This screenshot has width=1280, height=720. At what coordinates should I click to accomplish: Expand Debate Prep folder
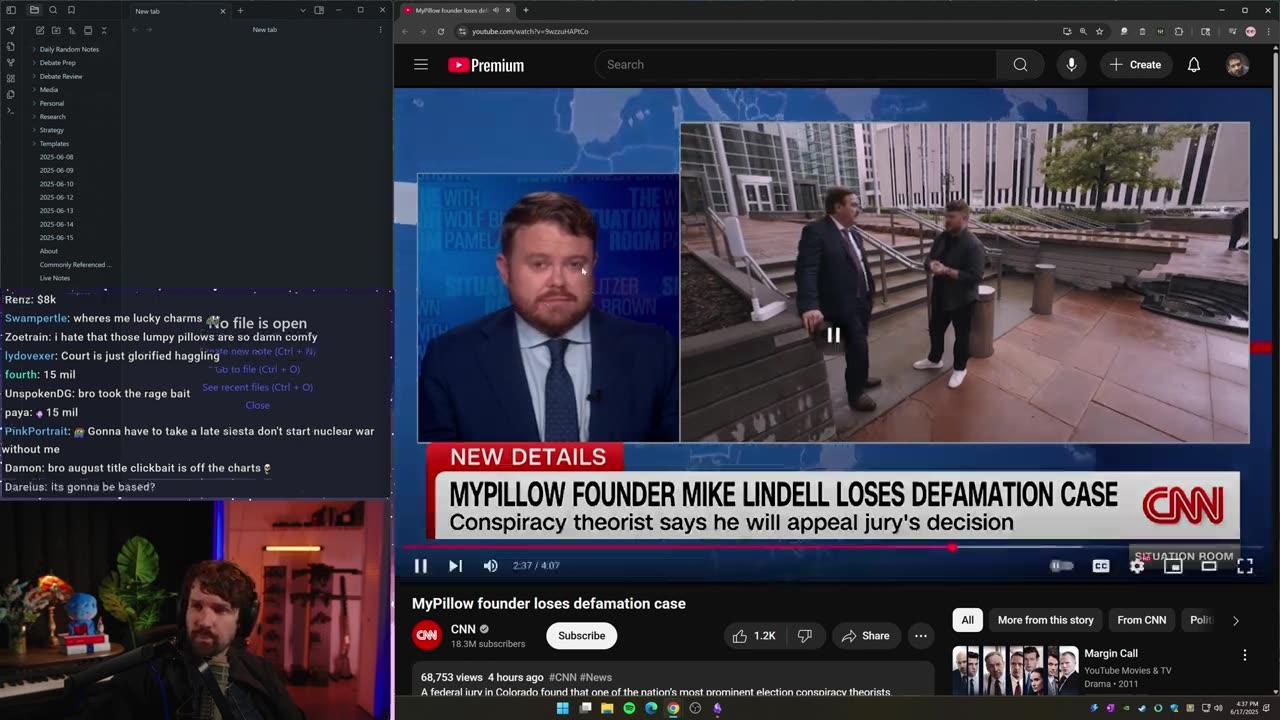pos(56,62)
